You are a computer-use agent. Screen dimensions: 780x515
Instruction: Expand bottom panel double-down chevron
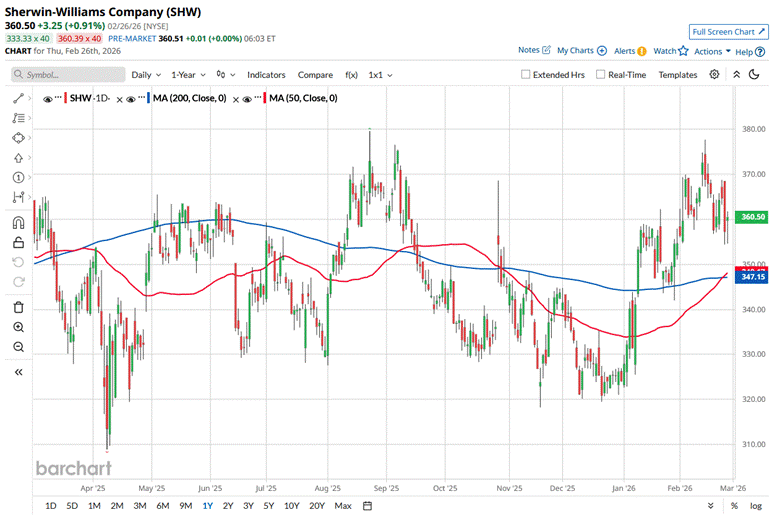pos(710,506)
